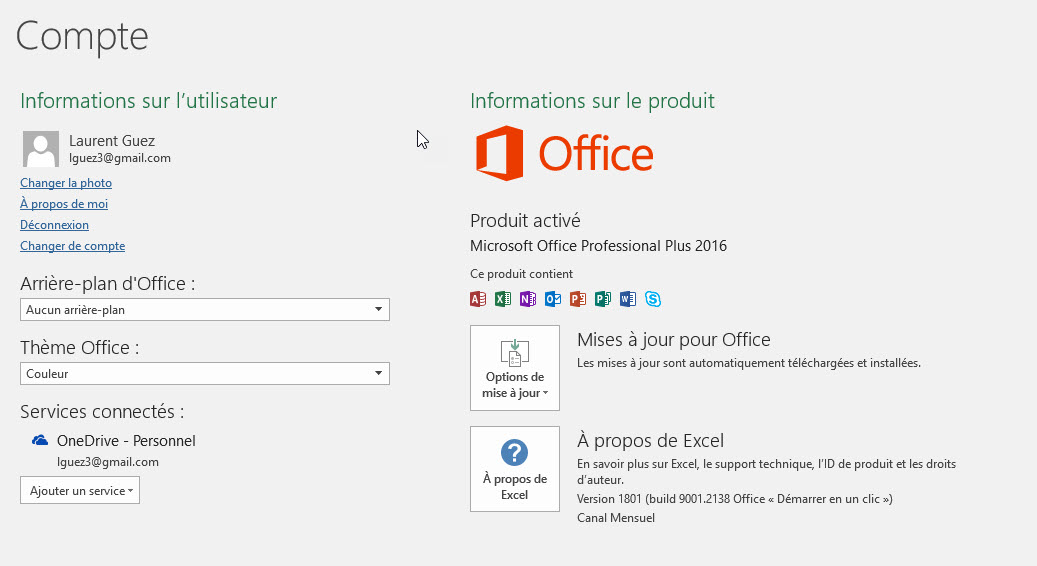Open the Ajouter un service menu

[x=80, y=490]
